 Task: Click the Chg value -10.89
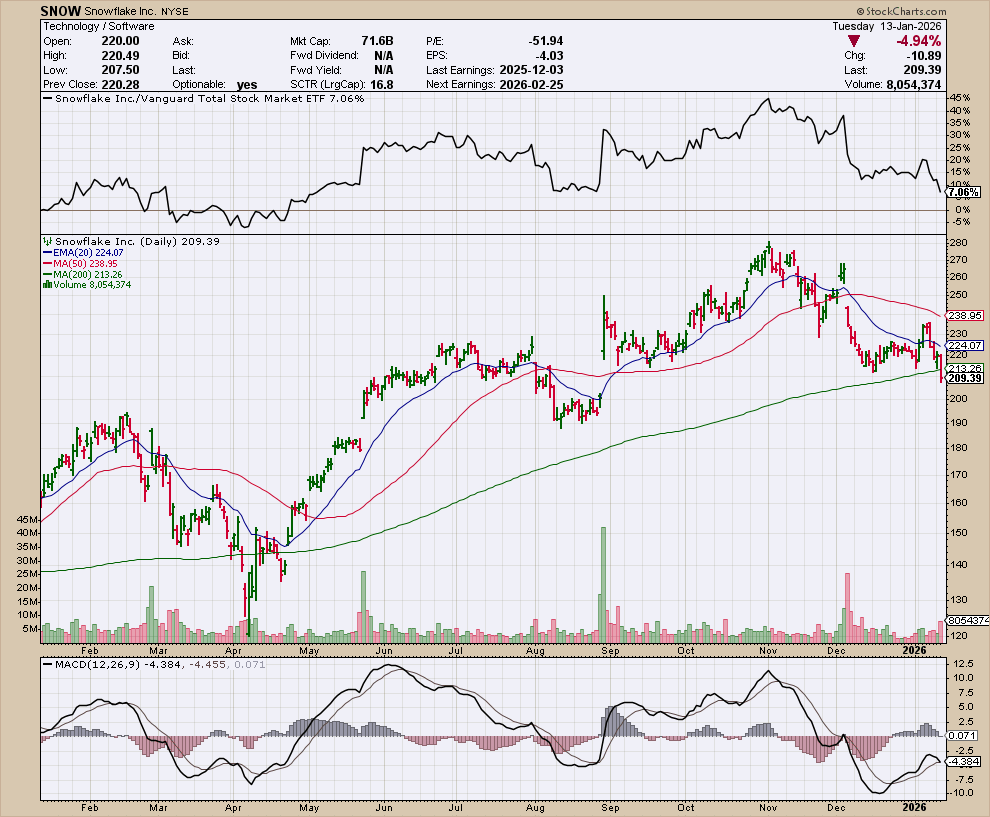point(924,56)
